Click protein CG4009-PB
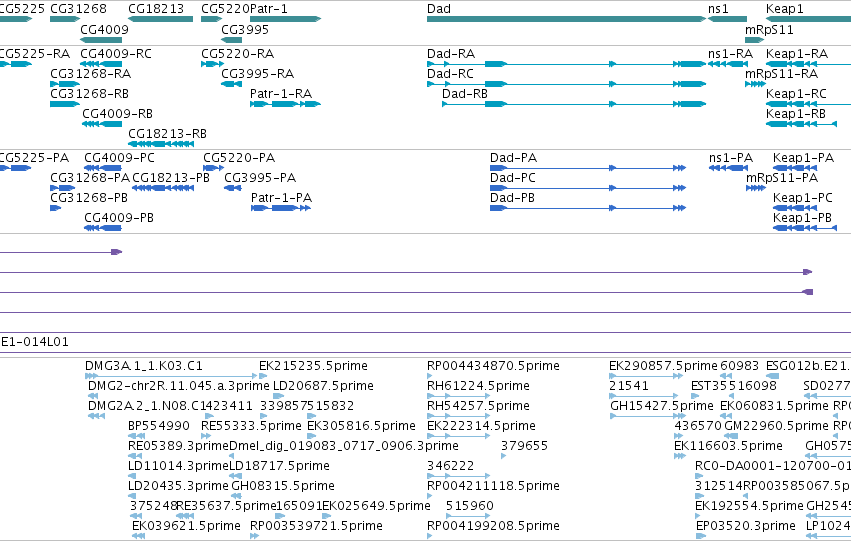Screen dimensions: 851x541 pos(103,228)
